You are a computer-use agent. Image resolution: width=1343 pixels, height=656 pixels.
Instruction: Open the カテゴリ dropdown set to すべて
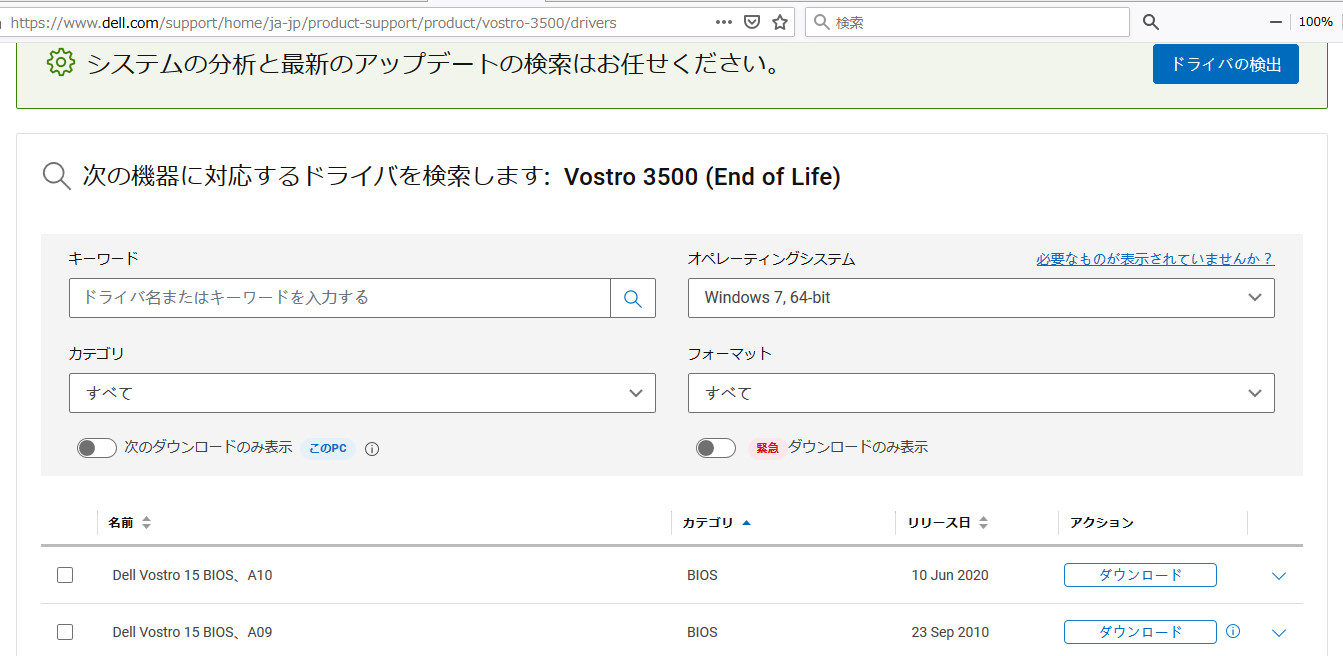pos(362,393)
